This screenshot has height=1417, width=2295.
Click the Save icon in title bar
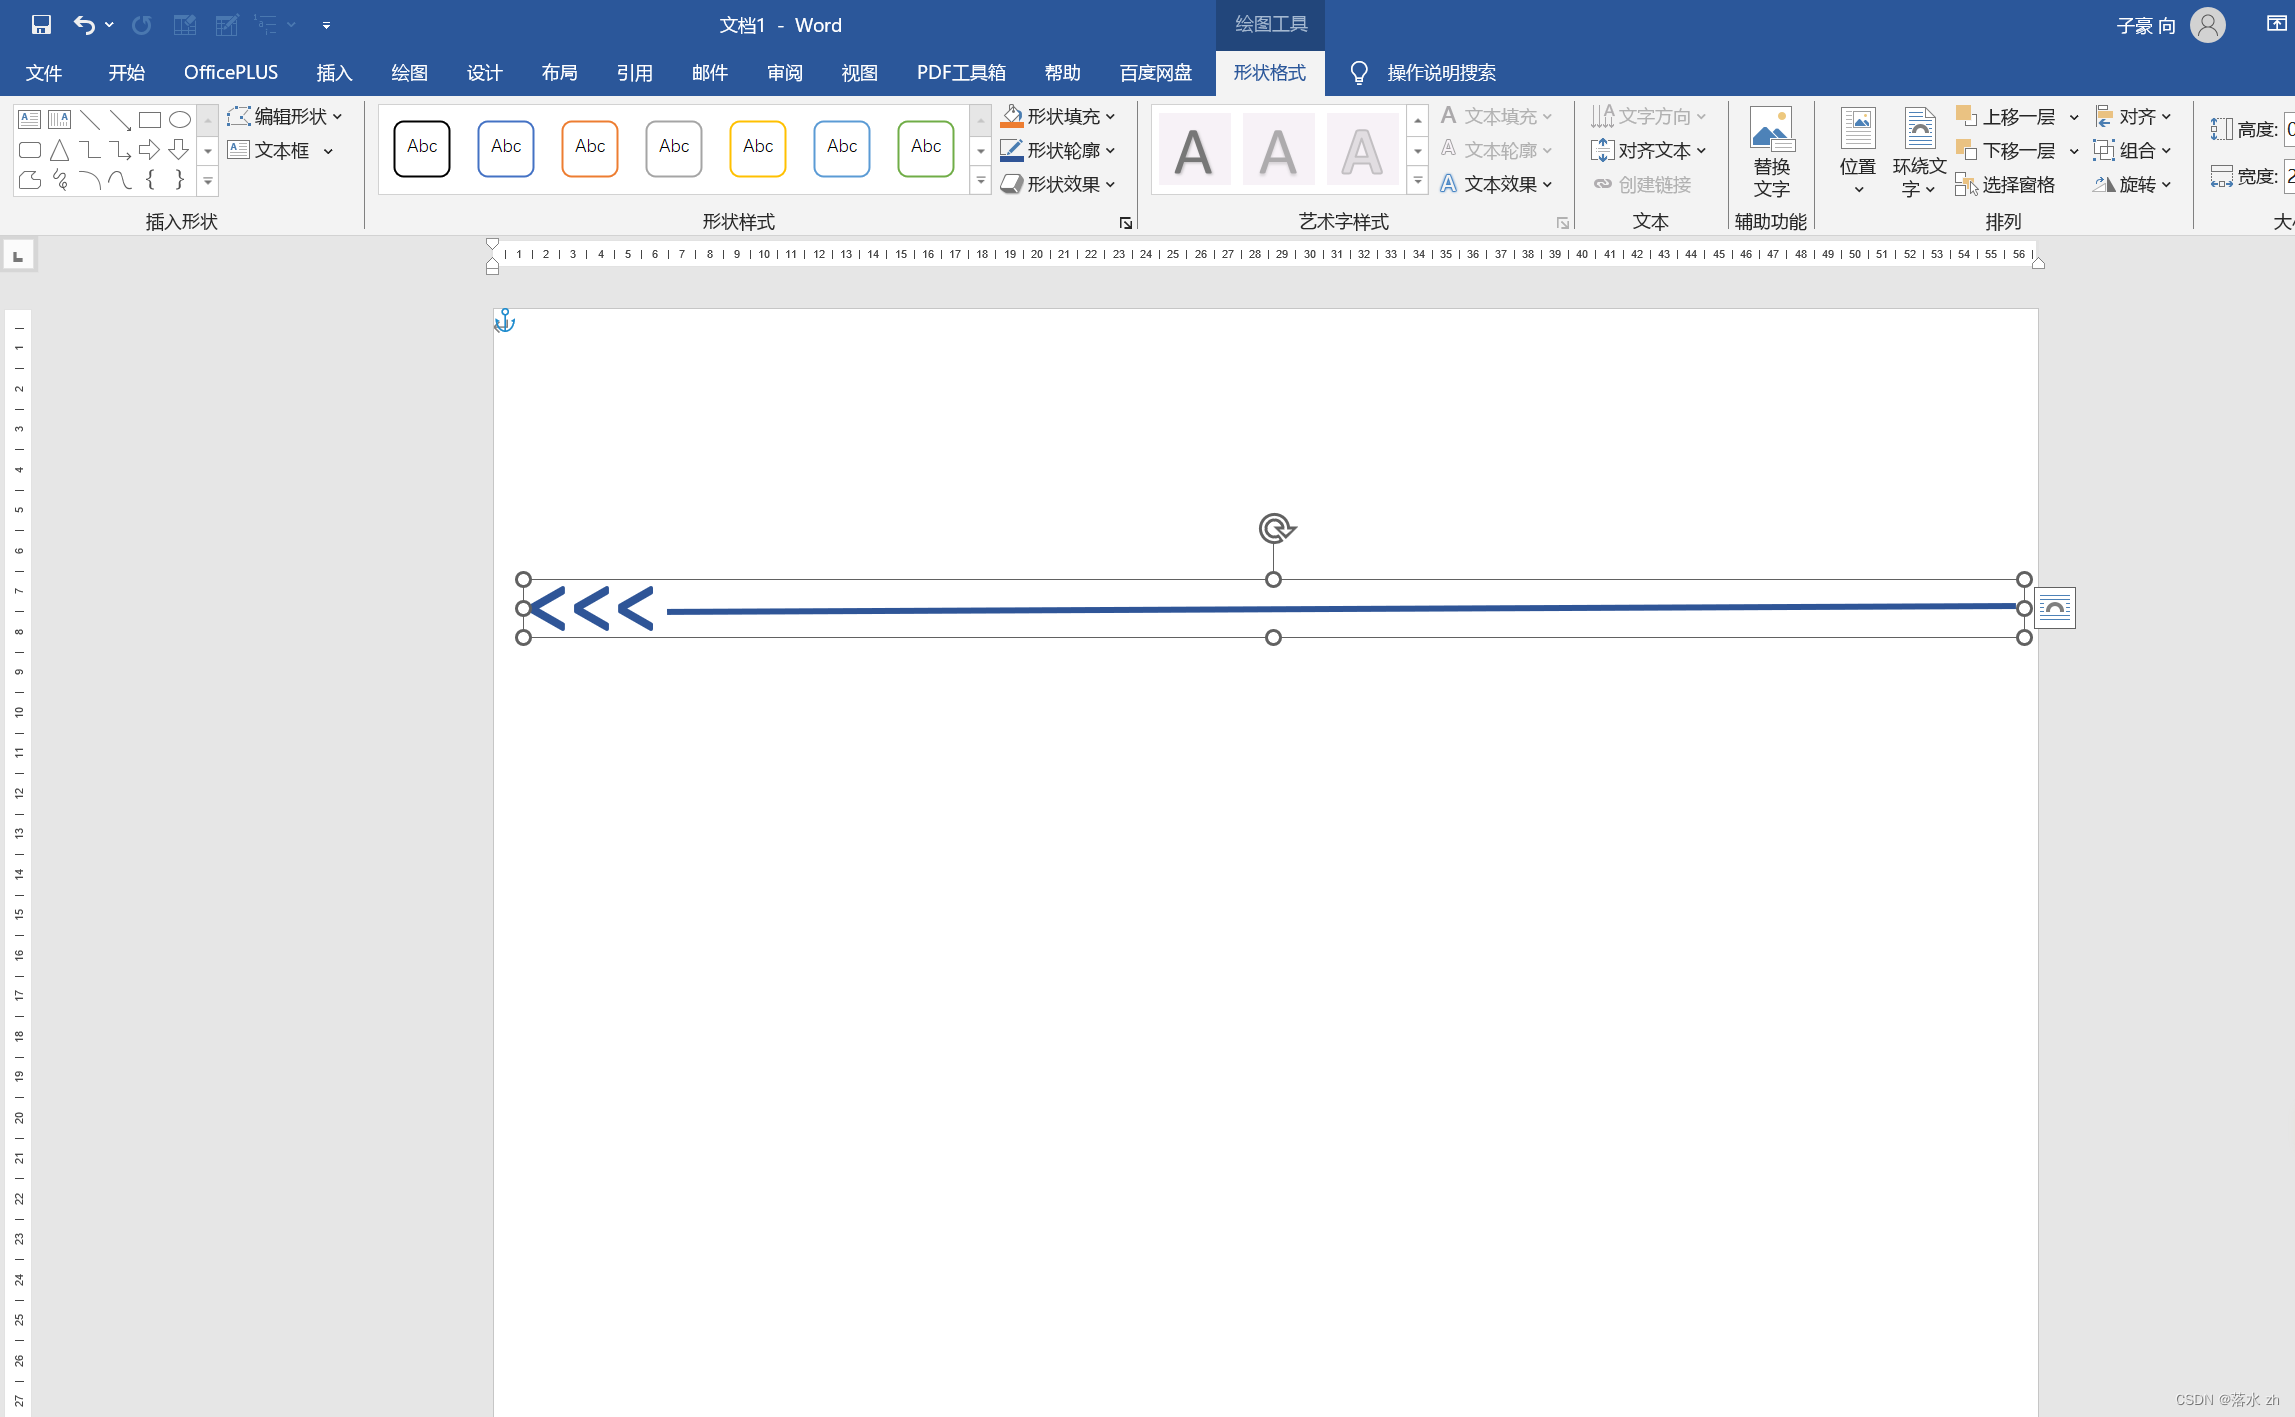pyautogui.click(x=41, y=25)
